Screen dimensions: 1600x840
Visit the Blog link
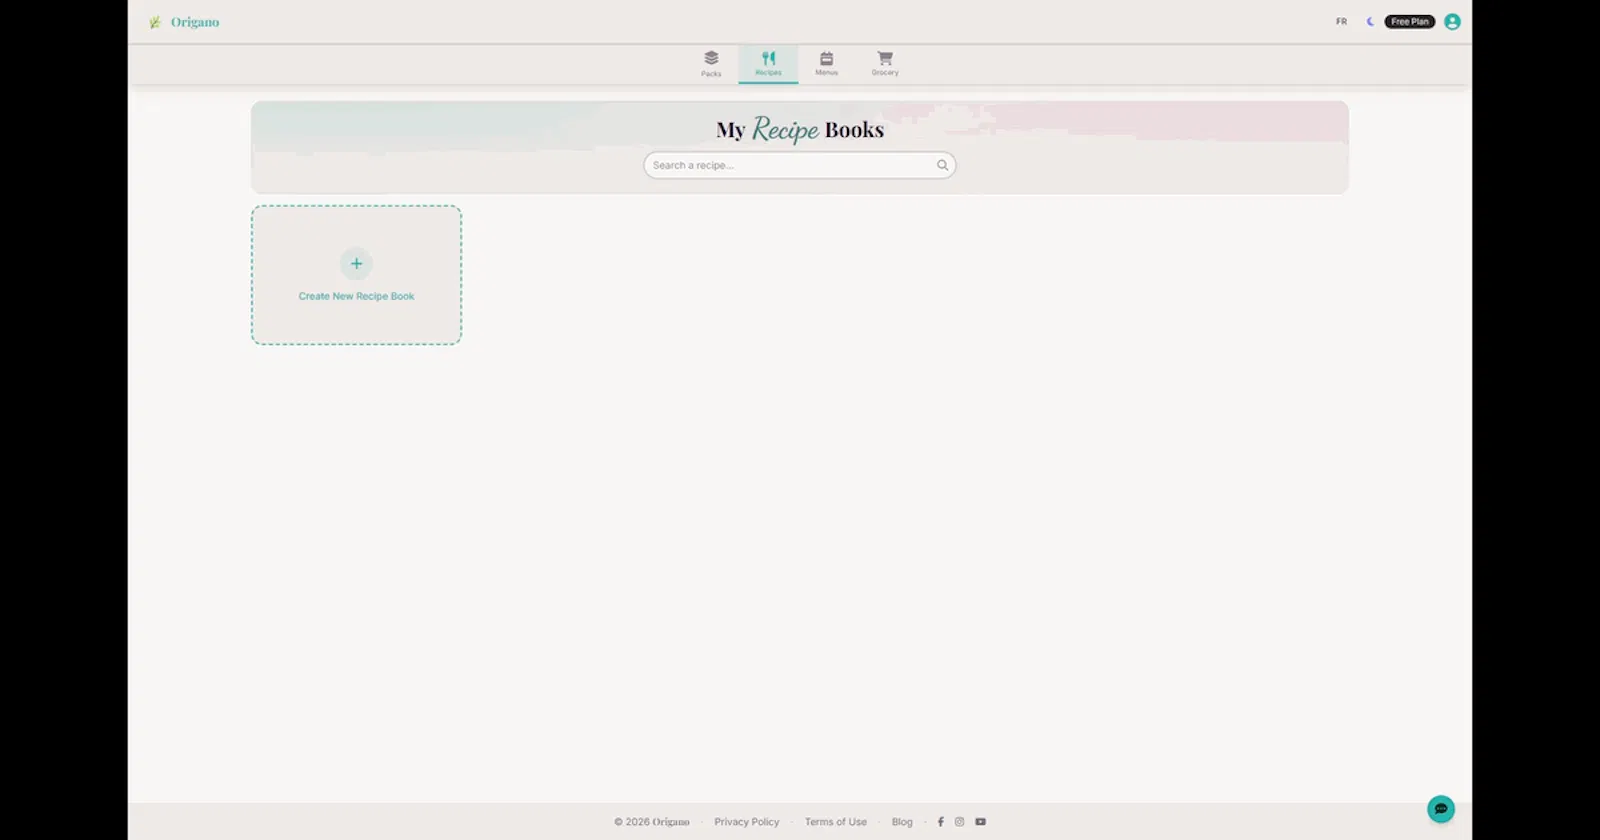(902, 822)
